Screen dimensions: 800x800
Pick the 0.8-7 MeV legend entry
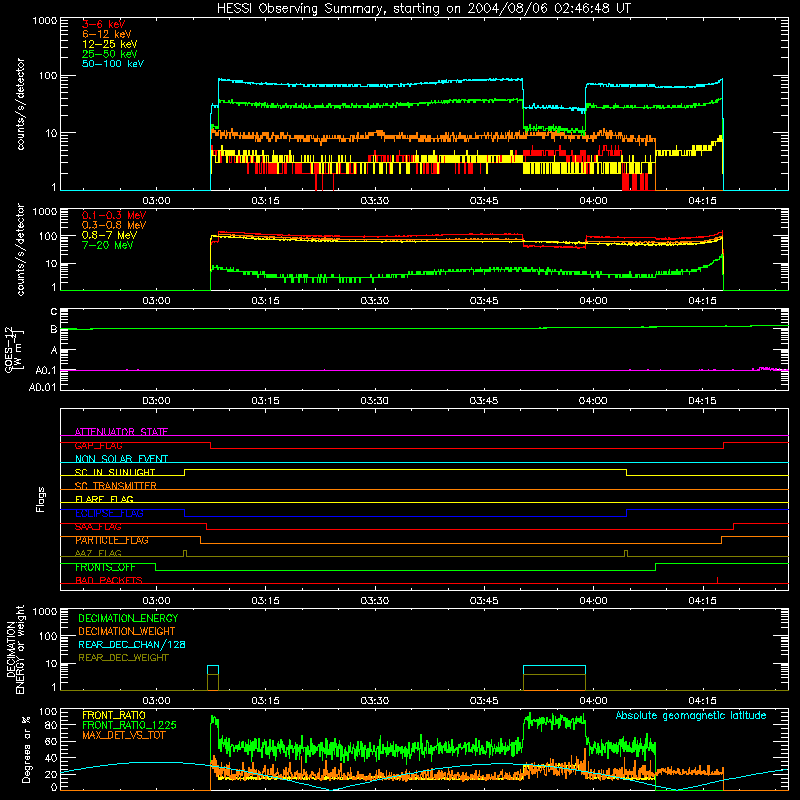[x=109, y=235]
